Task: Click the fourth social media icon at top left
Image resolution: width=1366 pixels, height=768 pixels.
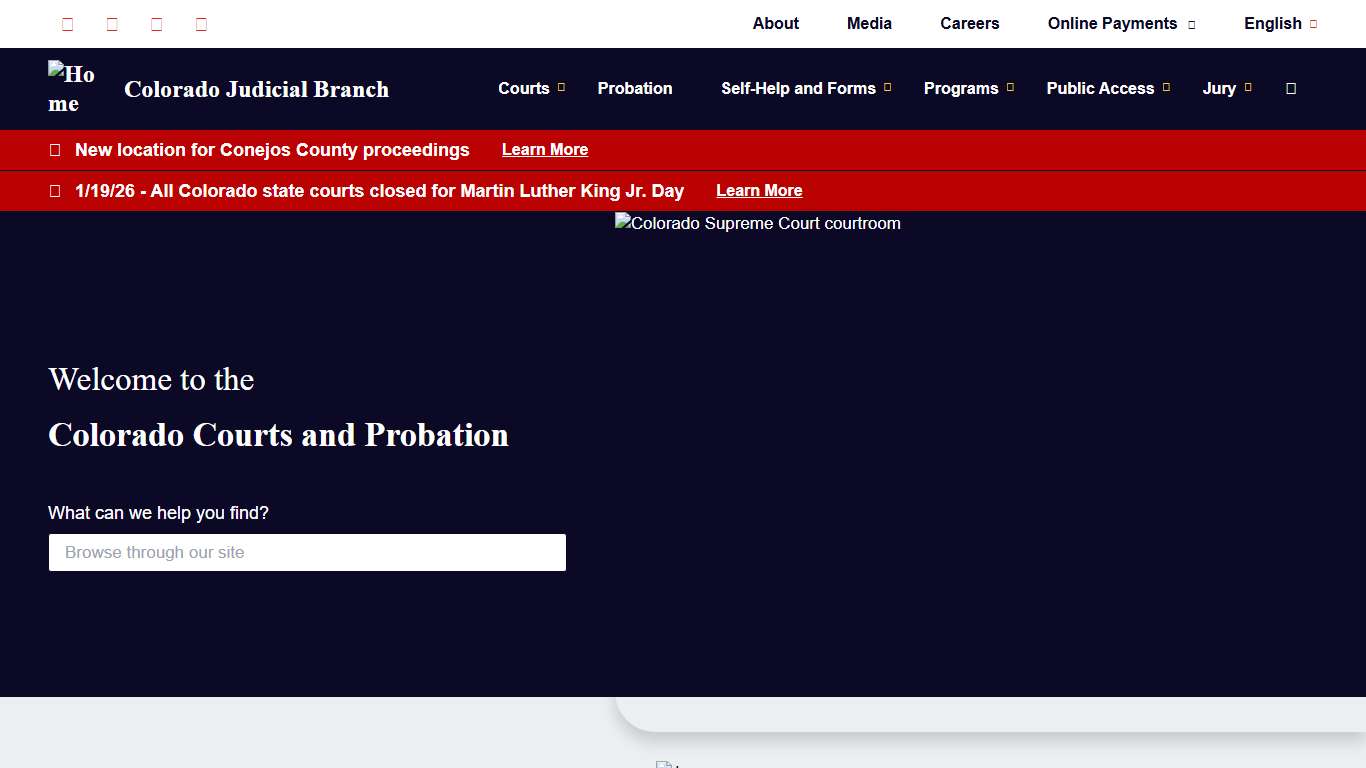Action: 201,24
